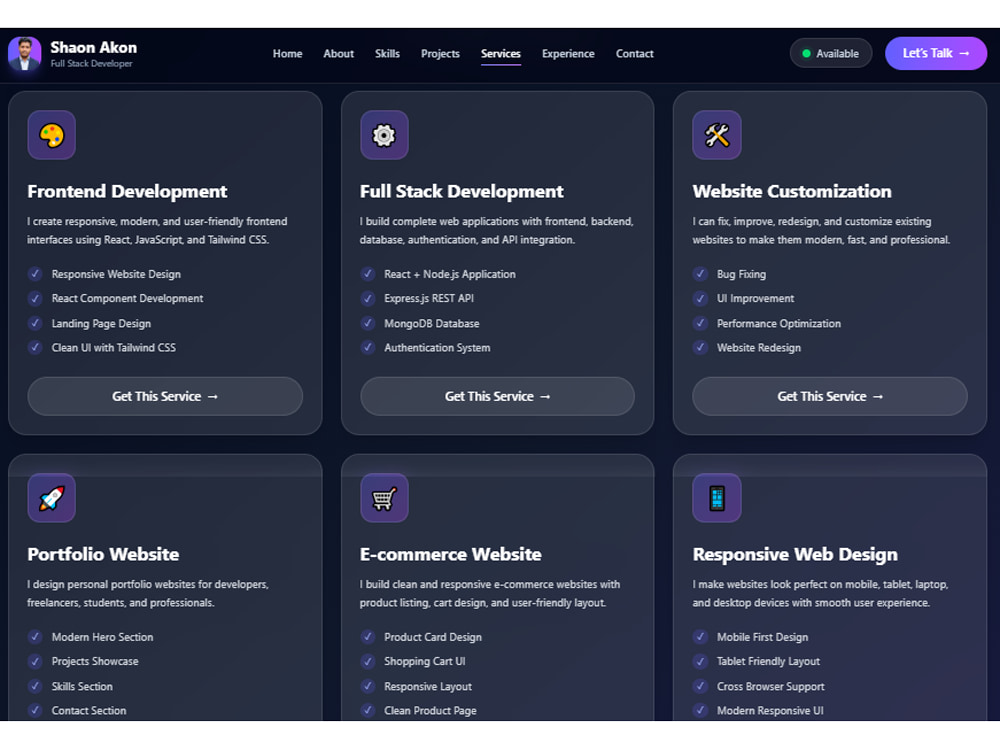Click checkmark beside Product Card Design
Viewport: 1000px width, 750px height.
click(x=367, y=636)
